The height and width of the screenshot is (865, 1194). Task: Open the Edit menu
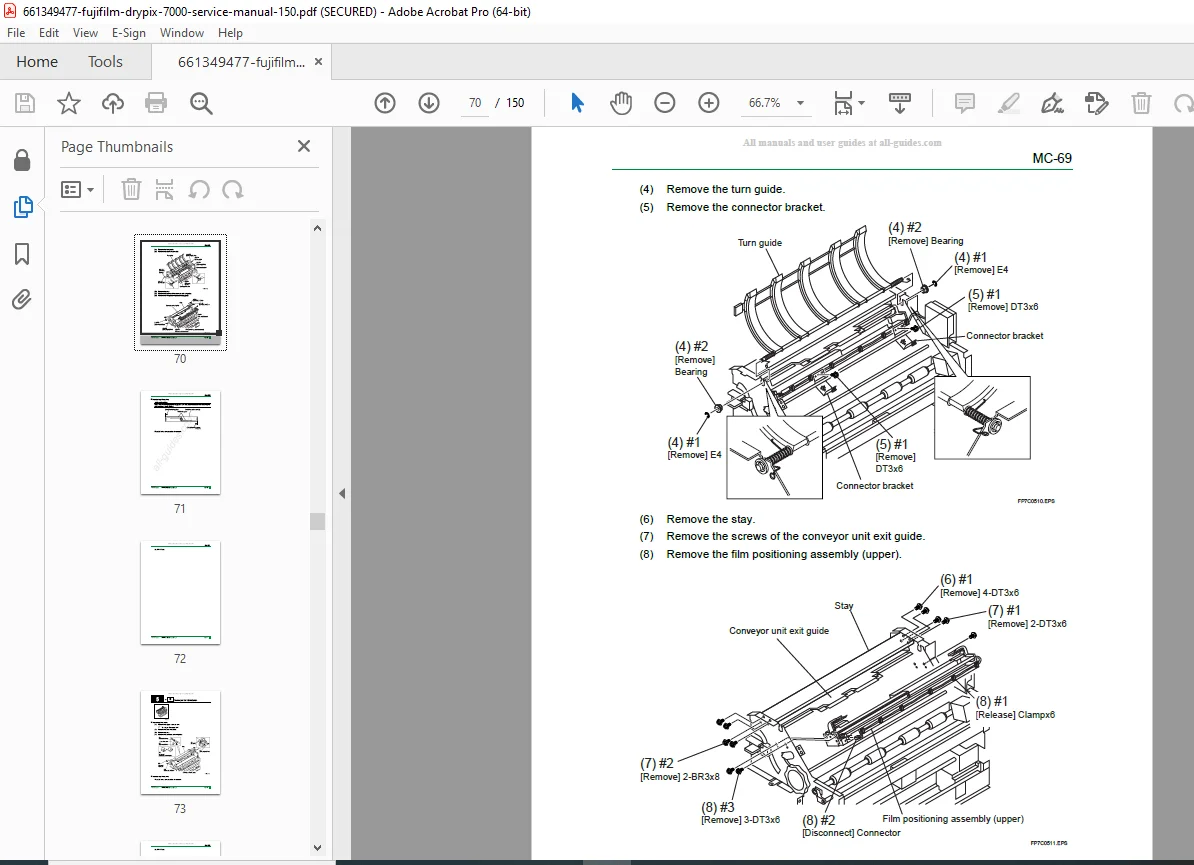click(x=49, y=33)
